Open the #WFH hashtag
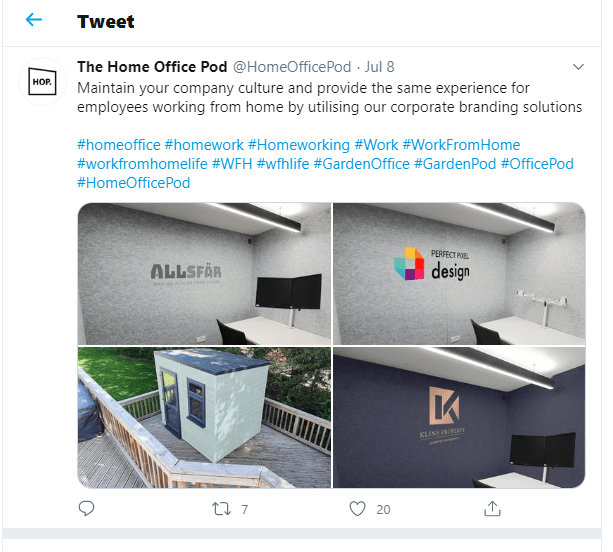613x552 pixels. tap(232, 164)
